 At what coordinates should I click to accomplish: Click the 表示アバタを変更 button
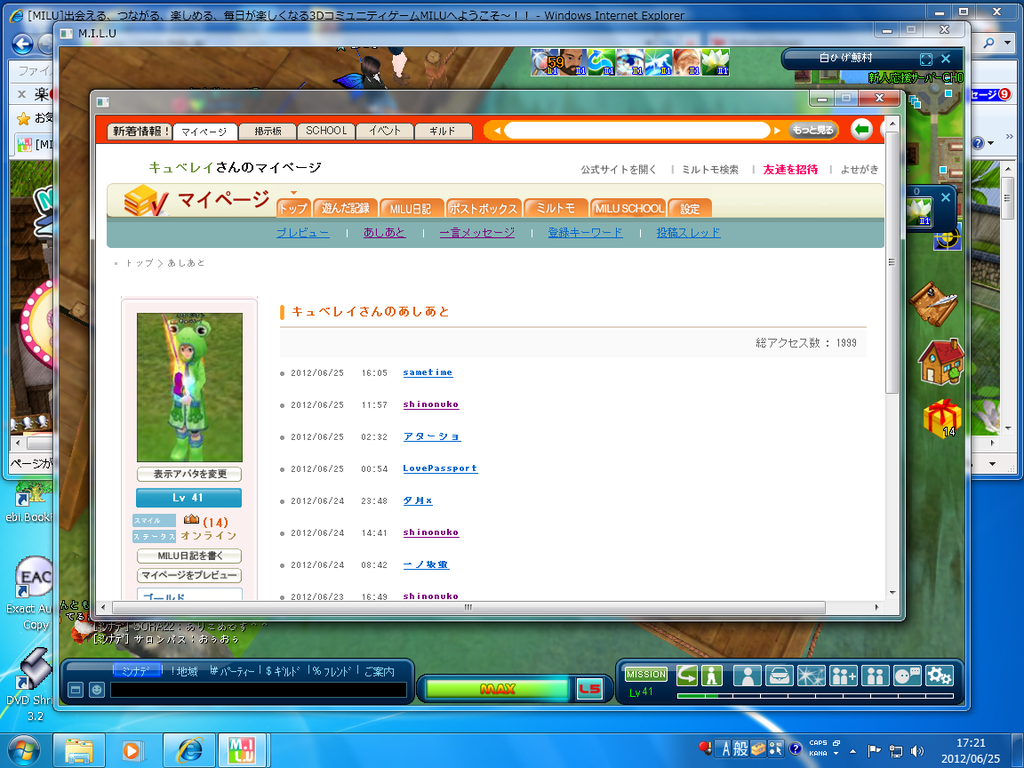pyautogui.click(x=189, y=474)
